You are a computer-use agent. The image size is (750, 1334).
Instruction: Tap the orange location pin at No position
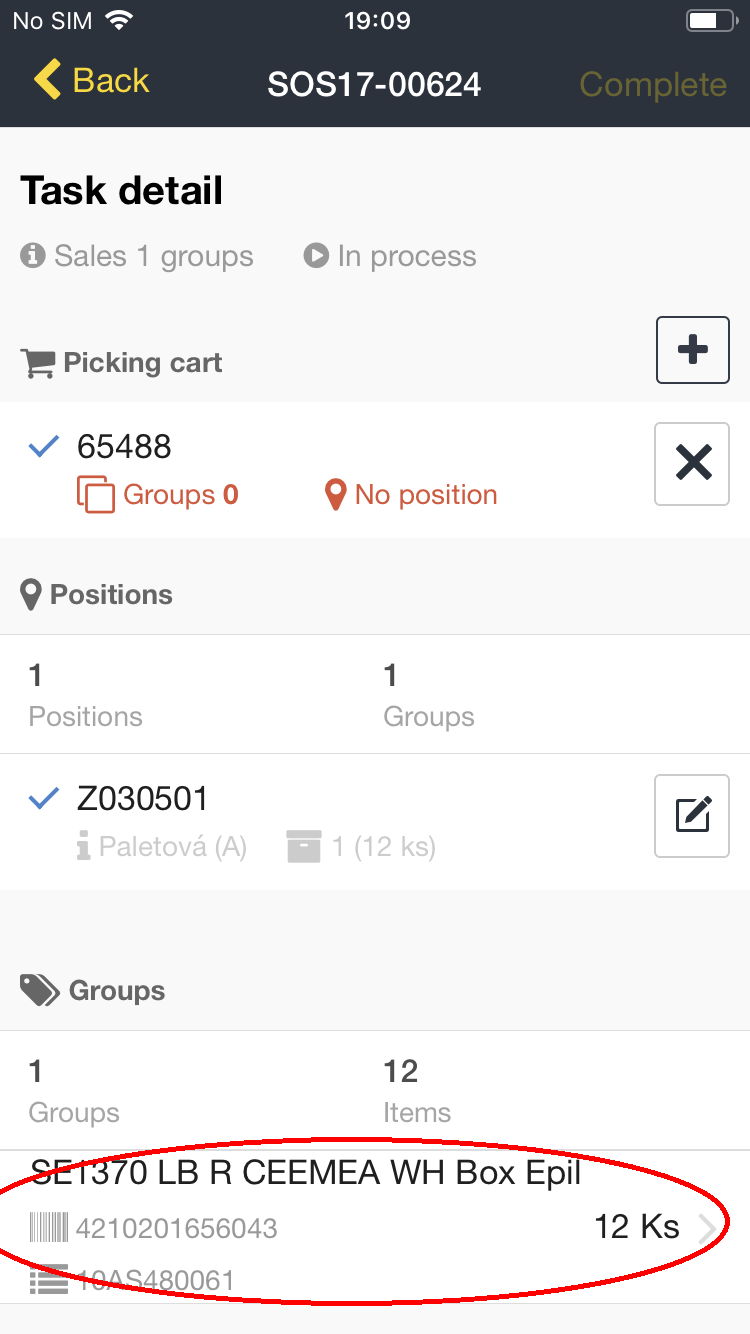[x=336, y=495]
